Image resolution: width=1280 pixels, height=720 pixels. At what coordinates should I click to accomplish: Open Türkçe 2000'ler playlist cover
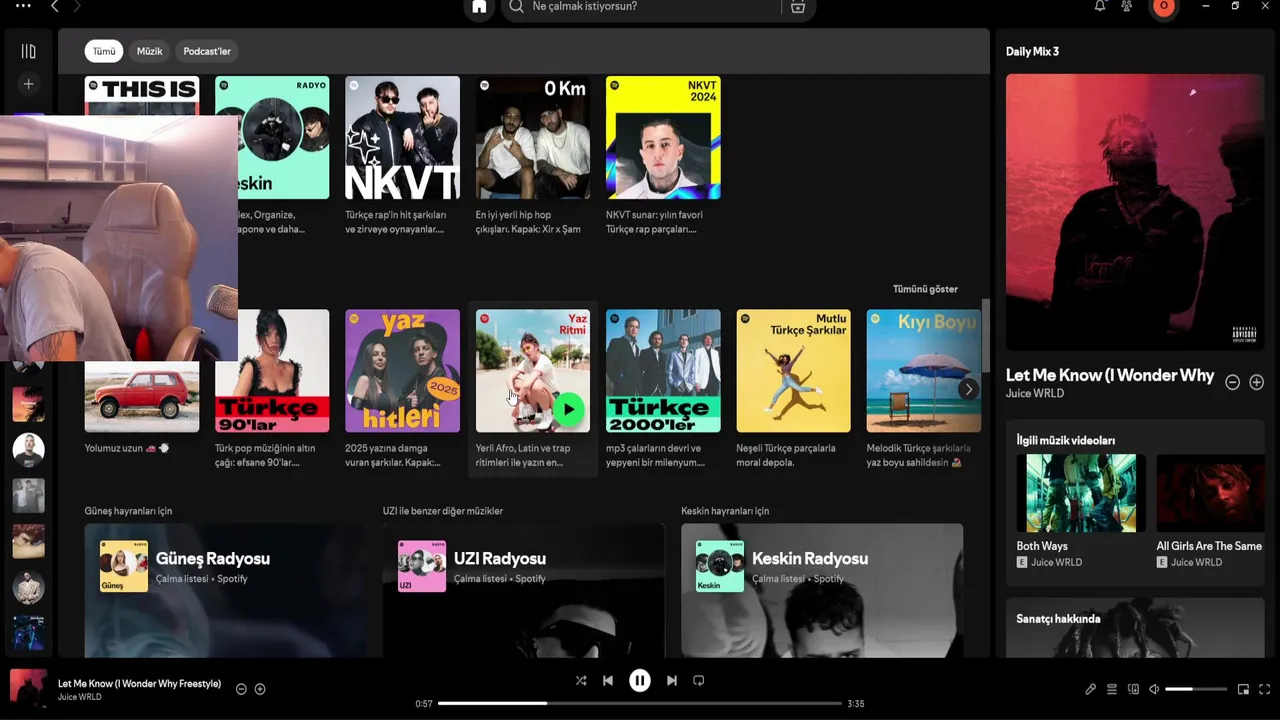pos(663,371)
